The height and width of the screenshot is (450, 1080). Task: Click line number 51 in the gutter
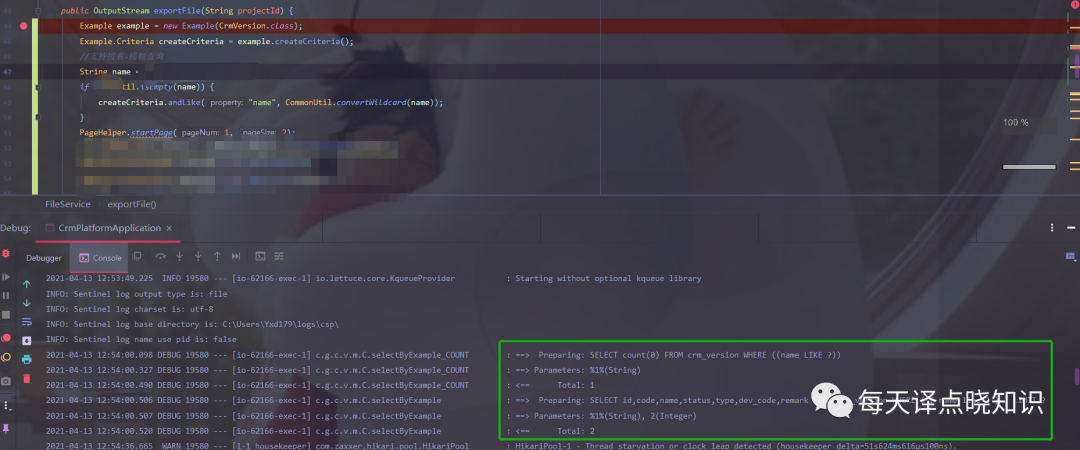pos(7,133)
